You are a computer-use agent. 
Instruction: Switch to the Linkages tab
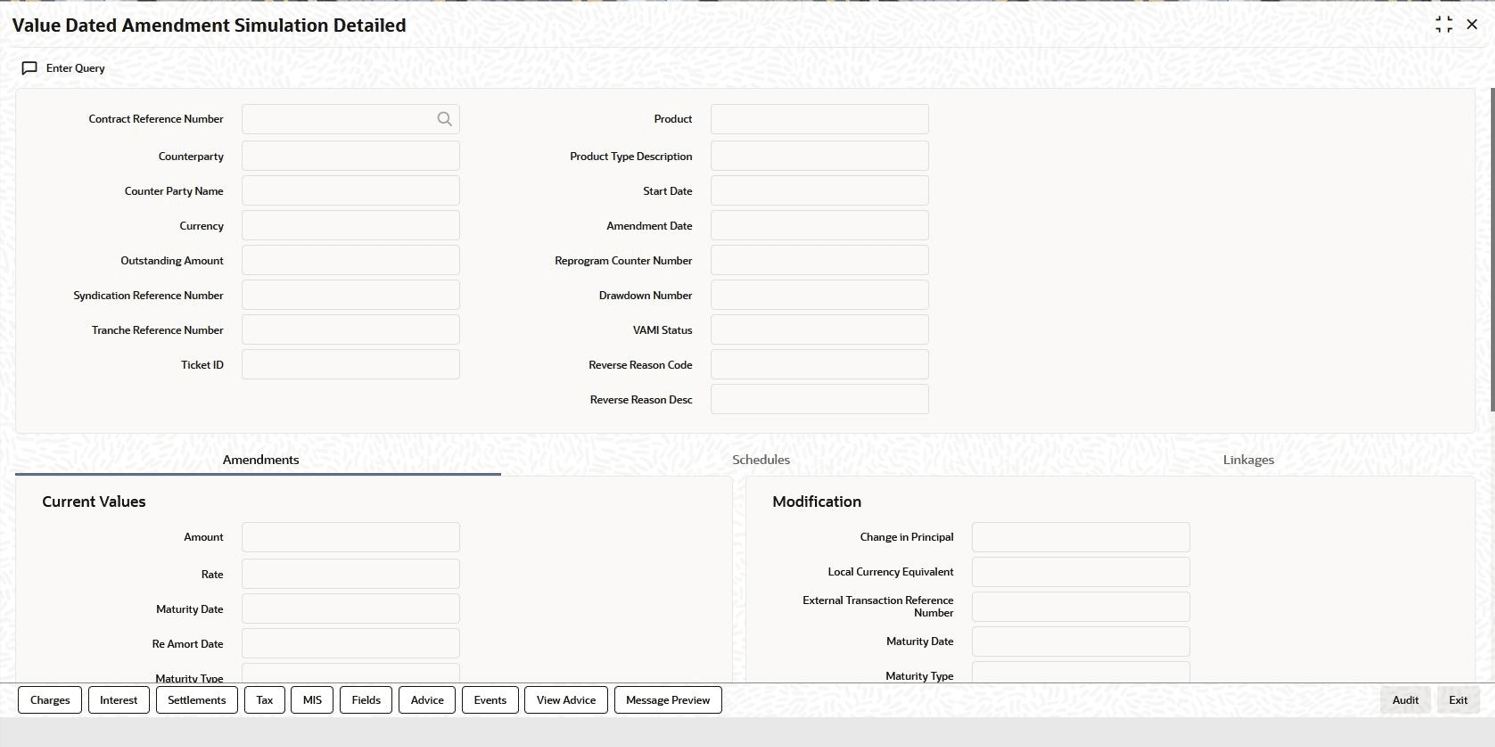tap(1248, 460)
